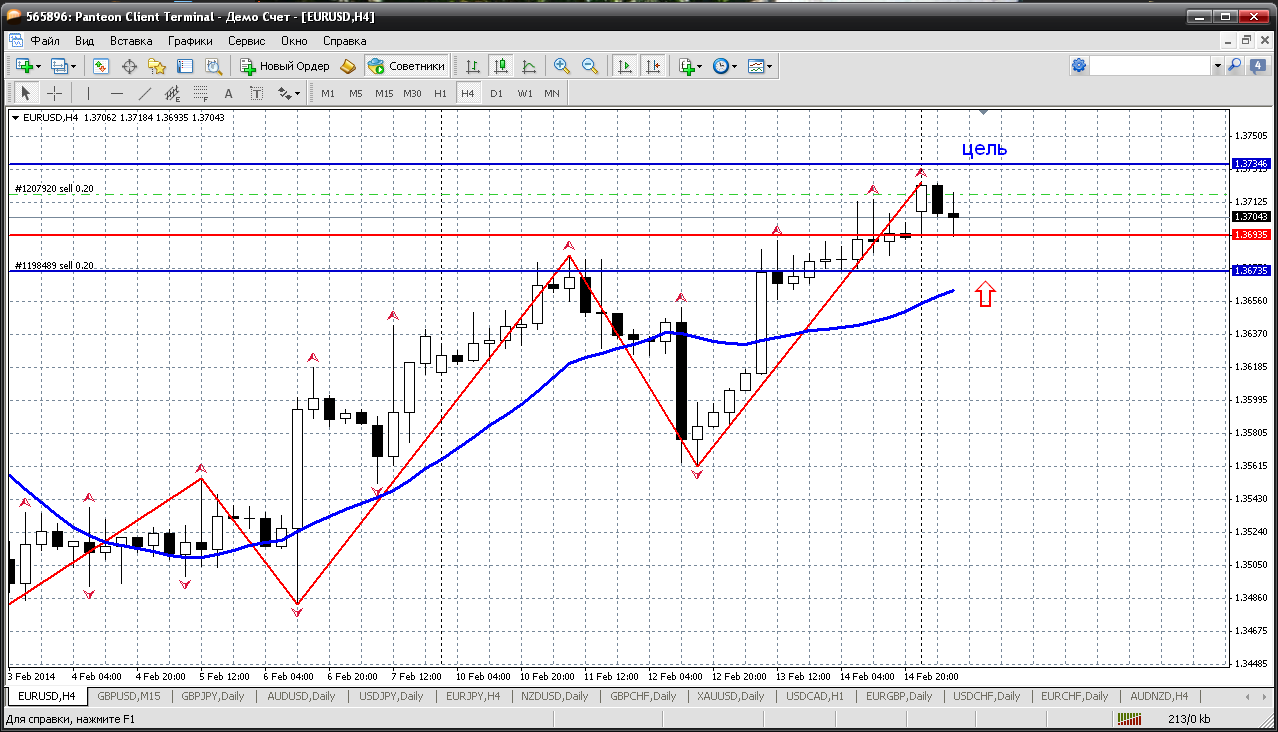Switch chart to candlesticks type
1278x732 pixels.
click(x=501, y=66)
